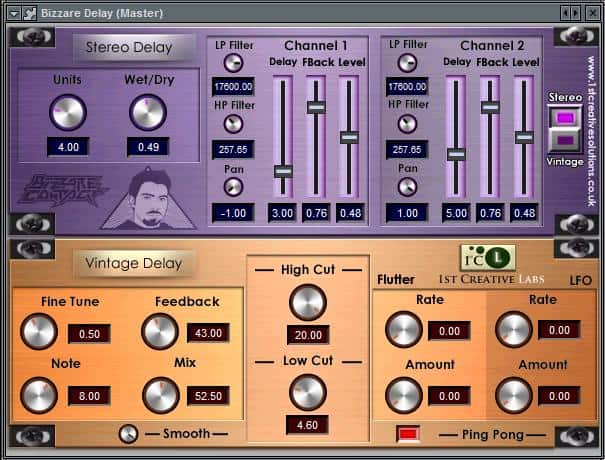Click Channel 2 Level slider handle
605x460 pixels.
[524, 137]
